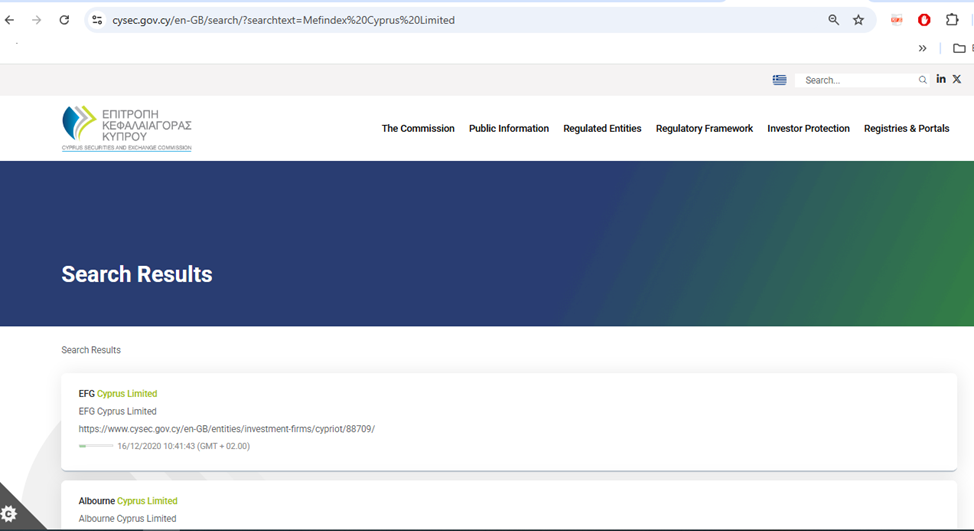Open the bookmarks folder icon
This screenshot has width=974, height=531.
[x=959, y=48]
